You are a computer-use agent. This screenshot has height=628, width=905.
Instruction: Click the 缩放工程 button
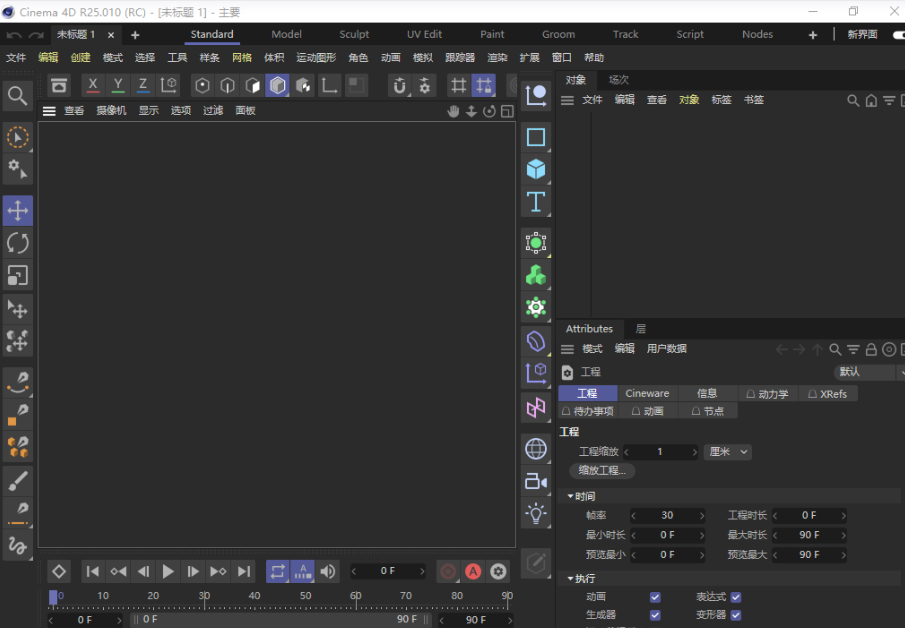(602, 470)
